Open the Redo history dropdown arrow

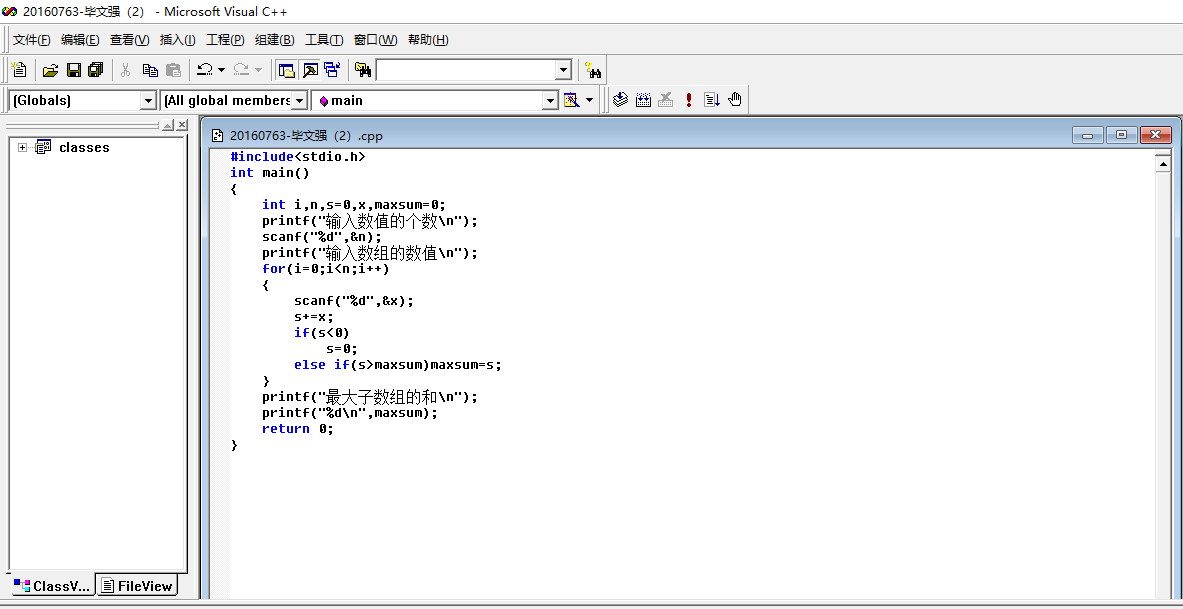click(x=259, y=70)
